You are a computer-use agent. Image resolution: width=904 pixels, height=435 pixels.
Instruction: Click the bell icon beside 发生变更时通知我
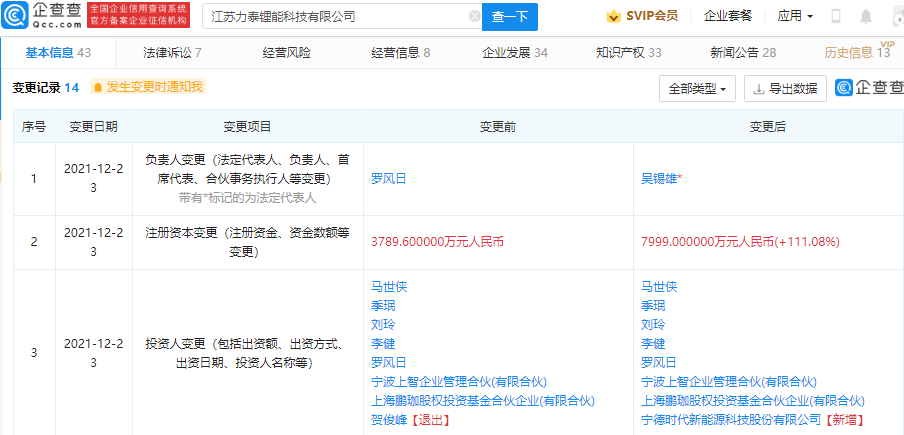[98, 88]
